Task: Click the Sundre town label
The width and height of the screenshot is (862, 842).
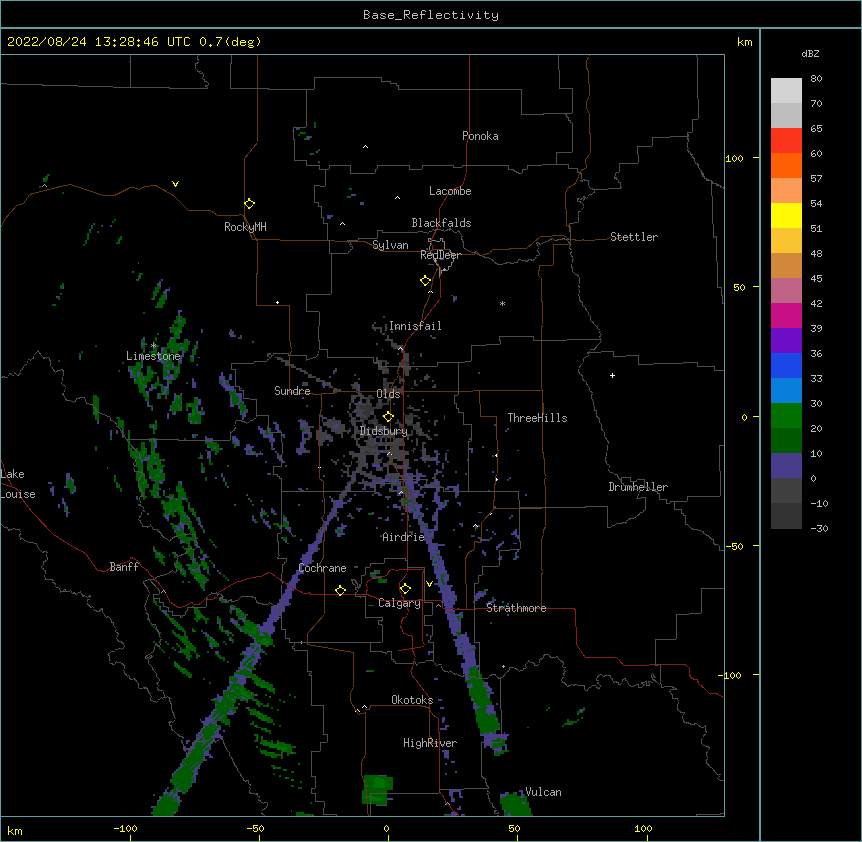Action: tap(292, 391)
